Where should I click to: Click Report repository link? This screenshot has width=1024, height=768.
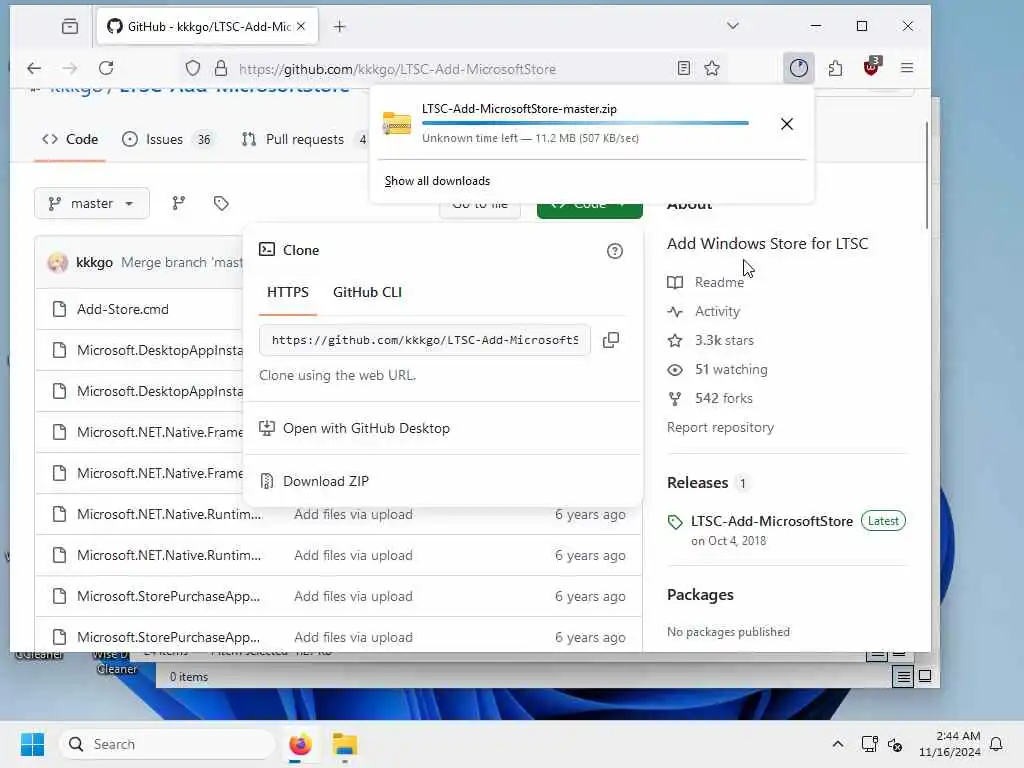720,427
